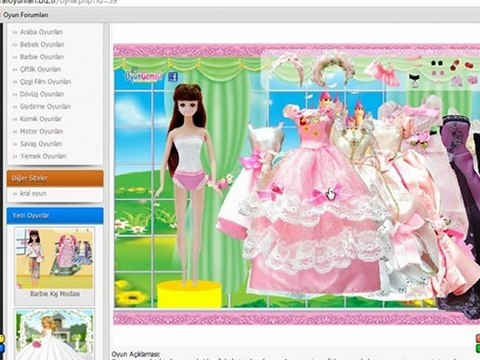Viewport: 480px width, 360px height.
Task: Open the Barbie Kış Modası game thumbnail
Action: point(55,258)
